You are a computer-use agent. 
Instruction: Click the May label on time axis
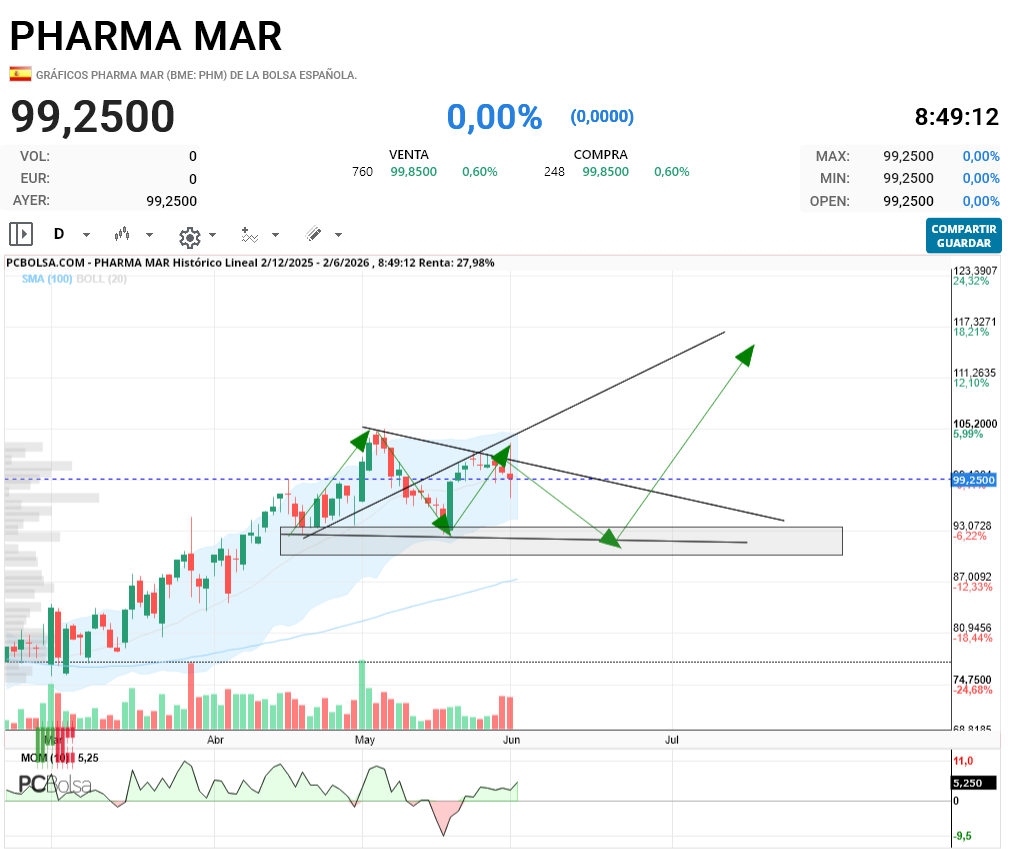365,740
